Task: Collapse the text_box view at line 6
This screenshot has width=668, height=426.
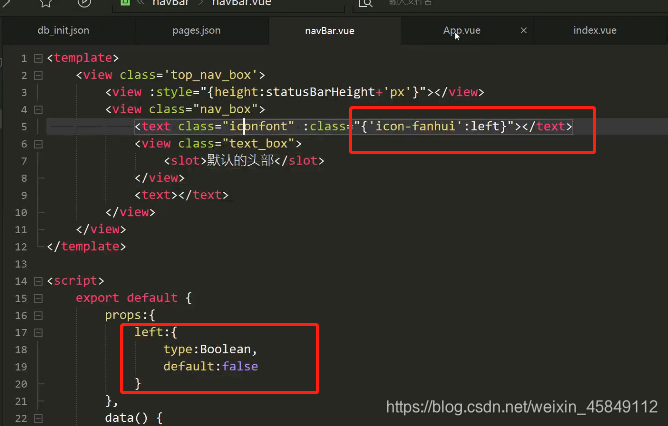Action: (x=38, y=144)
